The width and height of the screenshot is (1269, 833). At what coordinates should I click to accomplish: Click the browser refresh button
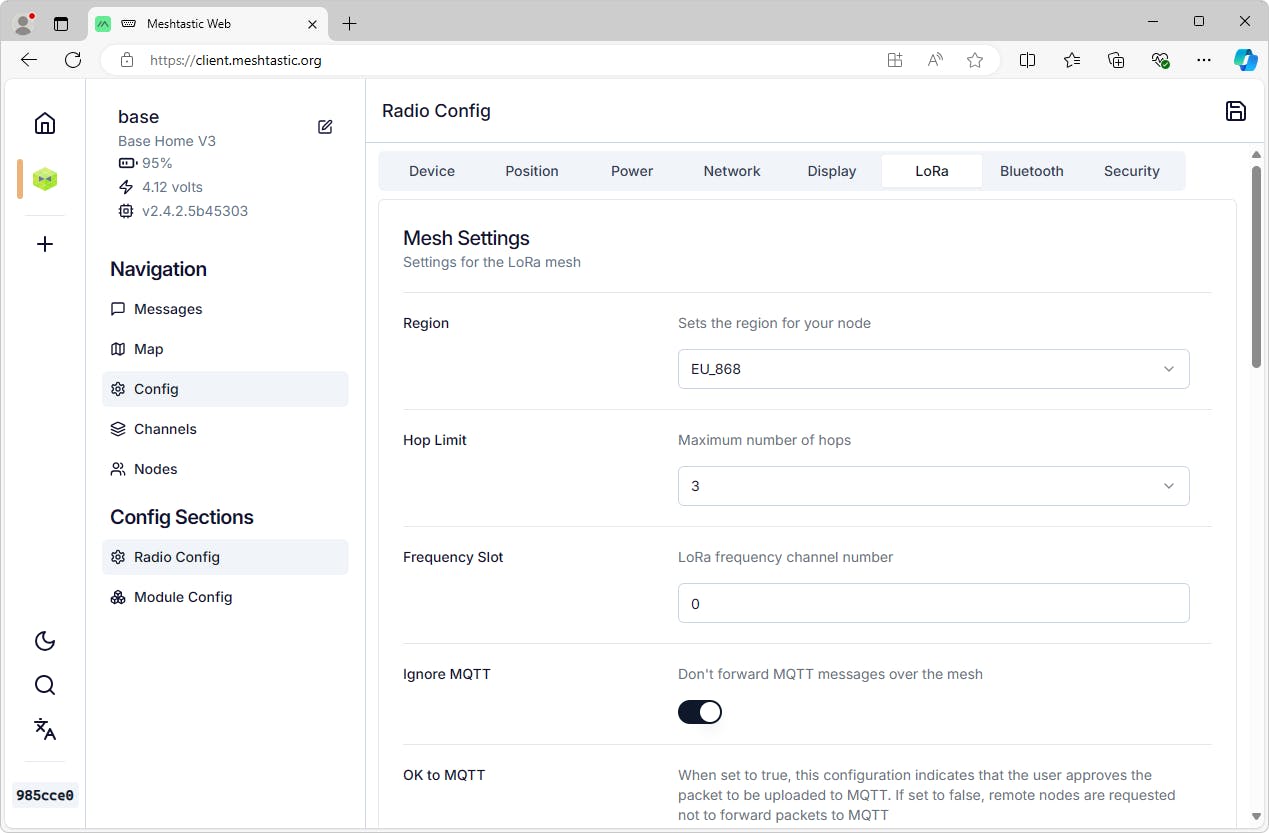point(73,60)
